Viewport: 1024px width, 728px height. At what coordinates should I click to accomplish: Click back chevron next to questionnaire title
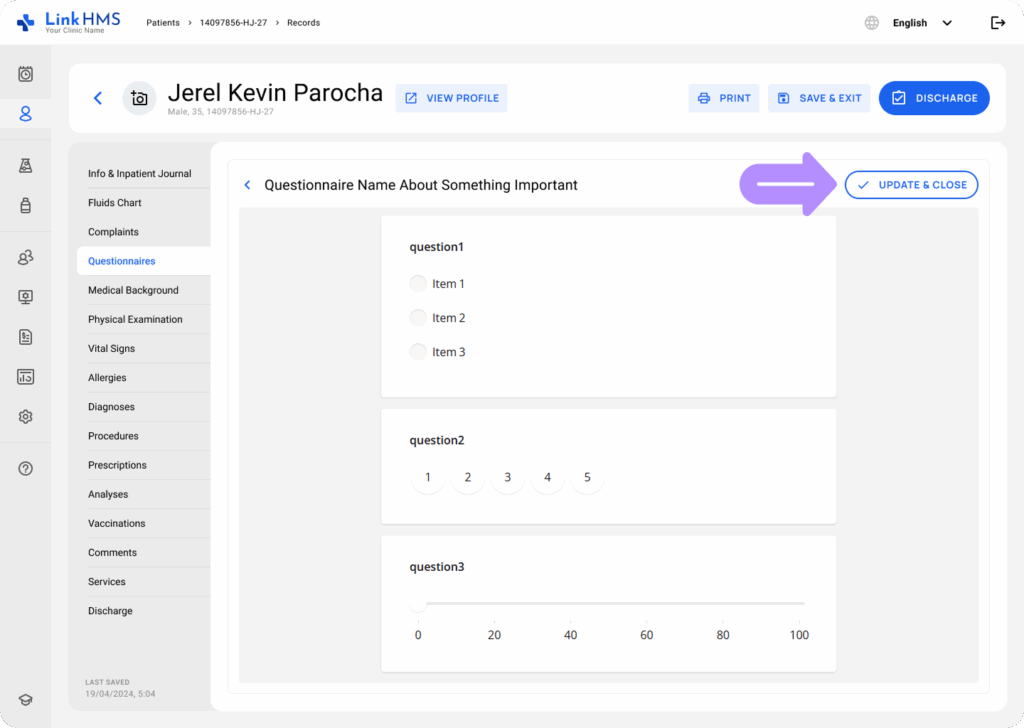248,185
